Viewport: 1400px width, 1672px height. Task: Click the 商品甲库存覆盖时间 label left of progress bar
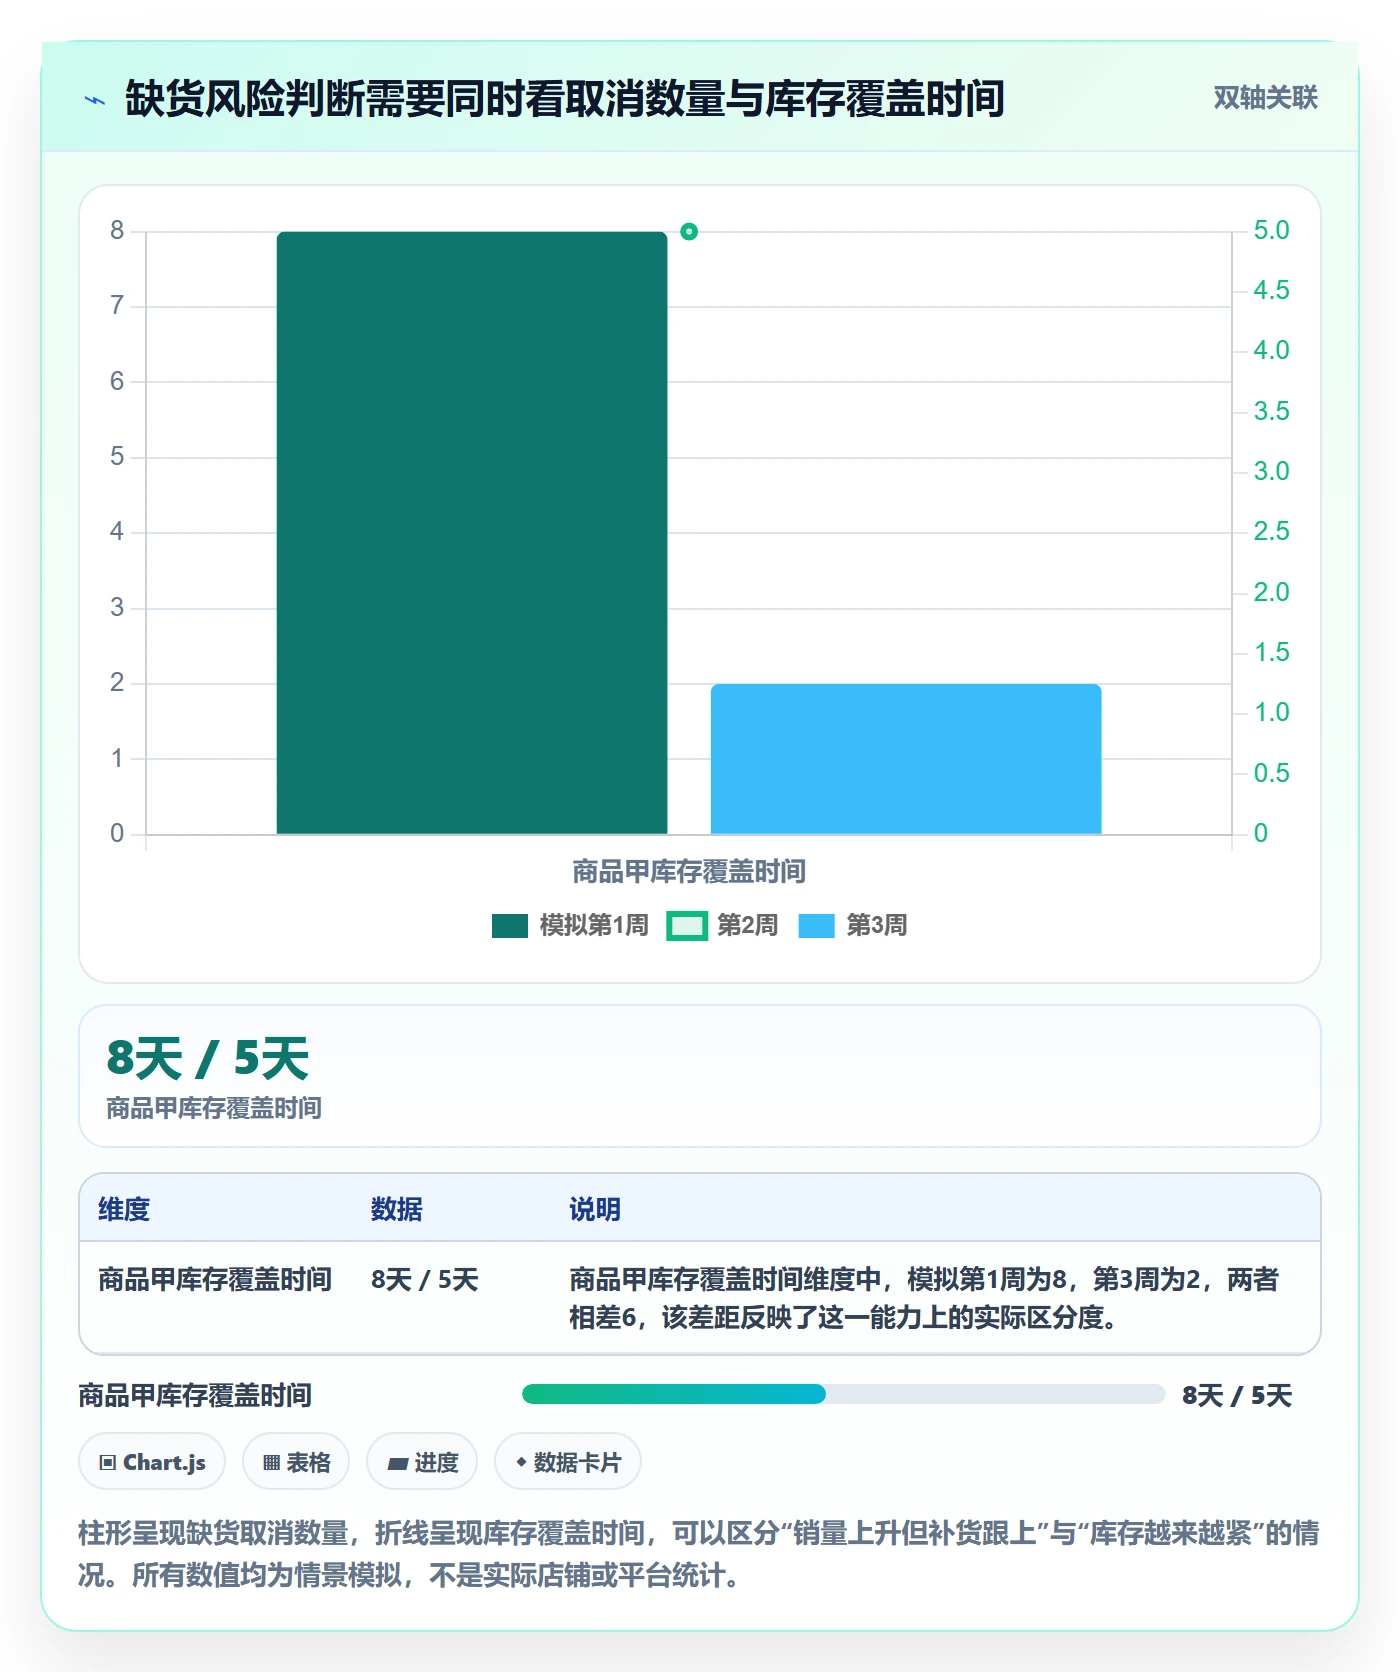(x=195, y=1395)
